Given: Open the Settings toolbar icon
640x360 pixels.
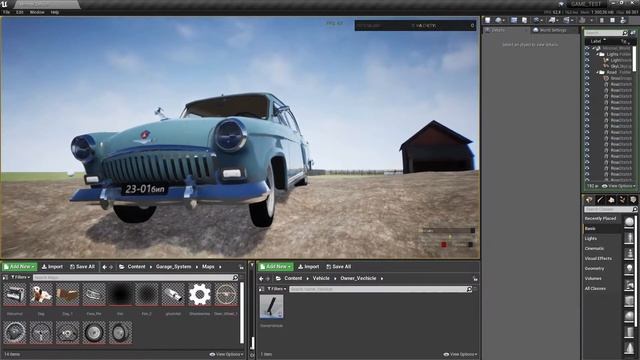Looking at the screenshot, I should point(537,20).
